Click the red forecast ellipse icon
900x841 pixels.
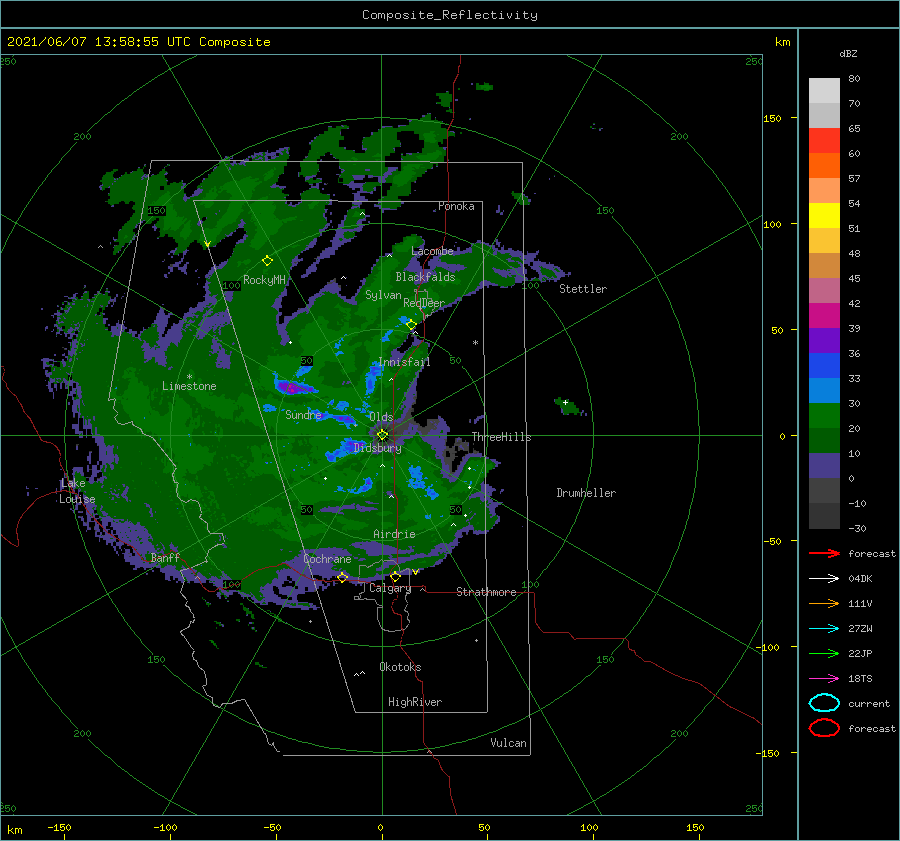coord(824,728)
